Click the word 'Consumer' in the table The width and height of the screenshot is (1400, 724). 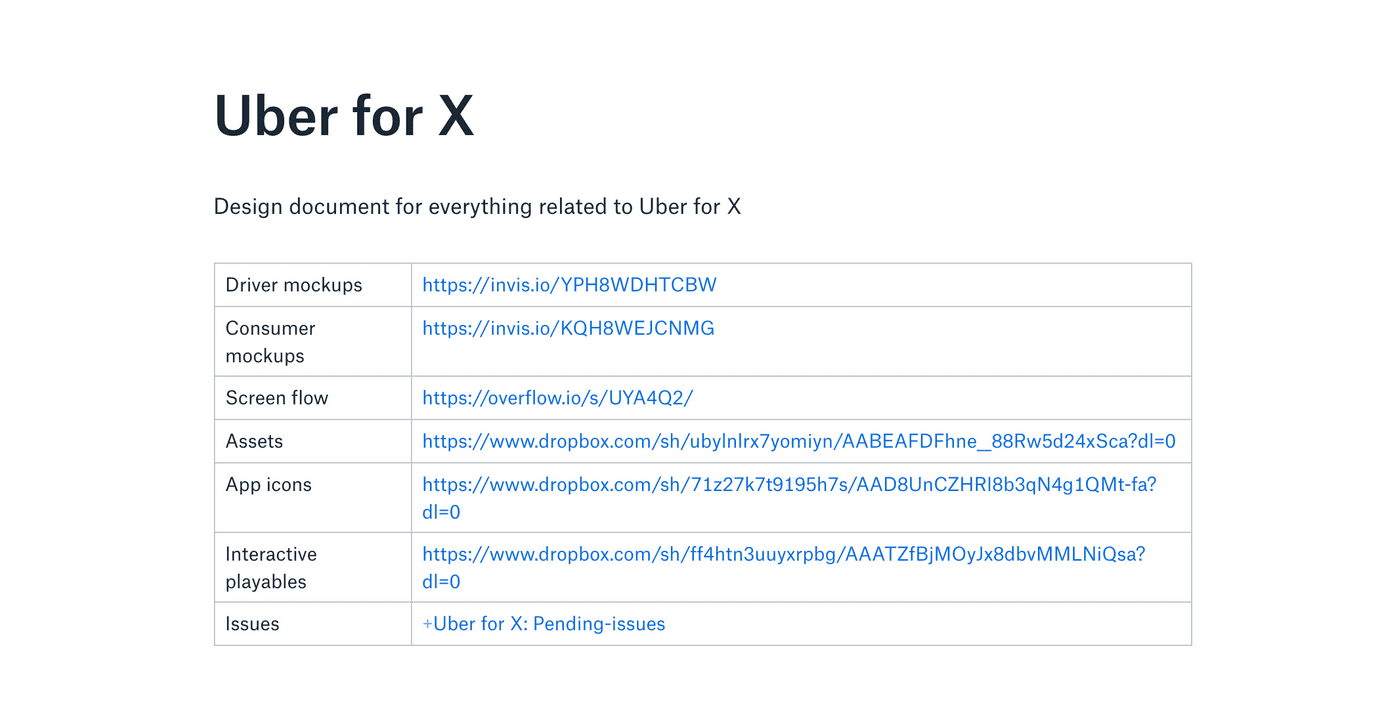(x=270, y=328)
